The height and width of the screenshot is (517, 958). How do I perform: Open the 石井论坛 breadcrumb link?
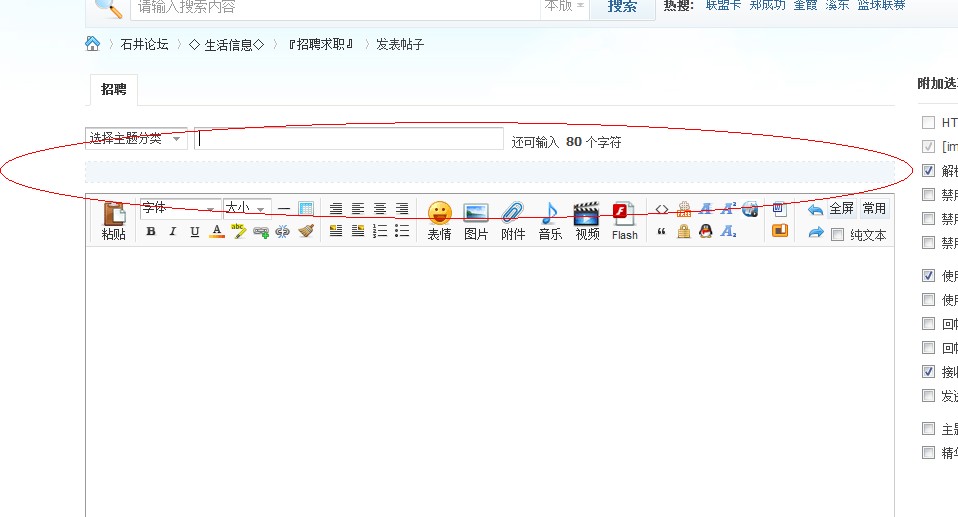pos(145,44)
